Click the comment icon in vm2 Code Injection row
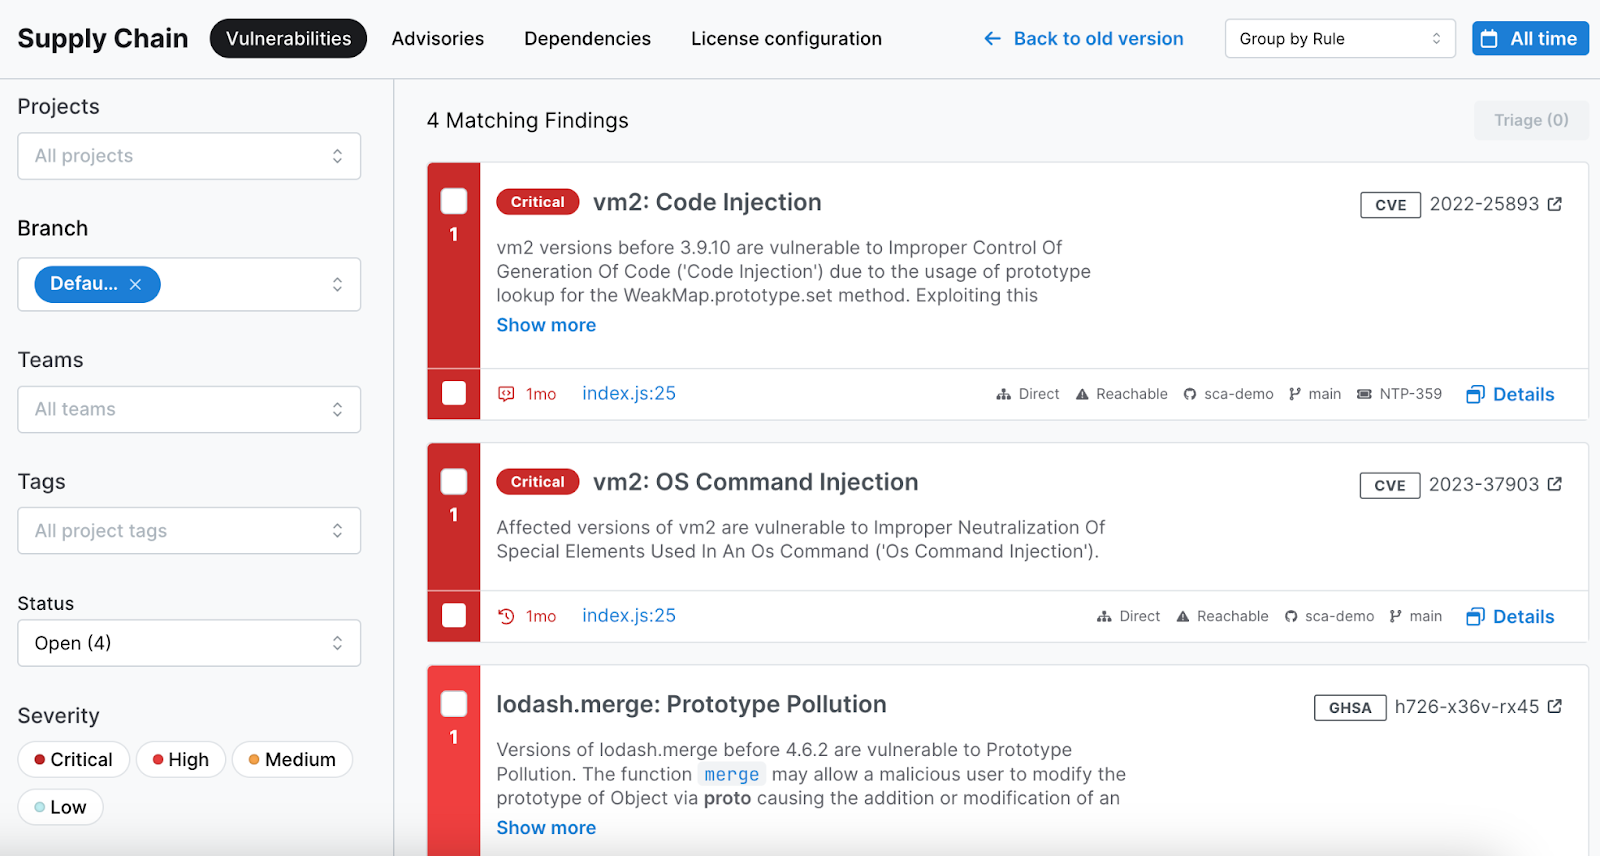Viewport: 1600px width, 856px height. (506, 394)
